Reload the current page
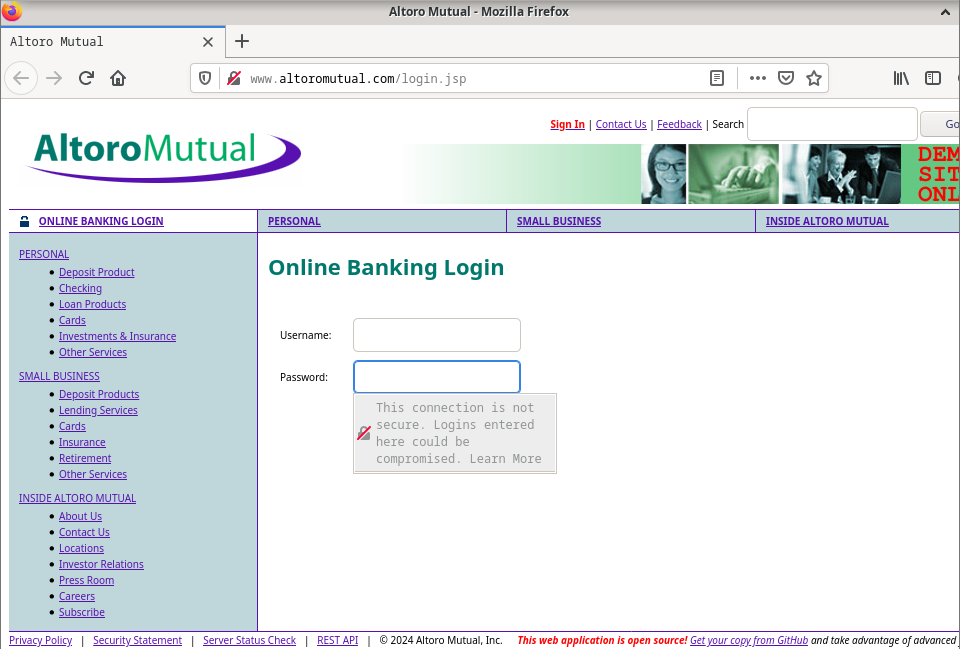This screenshot has height=649, width=960. pos(86,78)
